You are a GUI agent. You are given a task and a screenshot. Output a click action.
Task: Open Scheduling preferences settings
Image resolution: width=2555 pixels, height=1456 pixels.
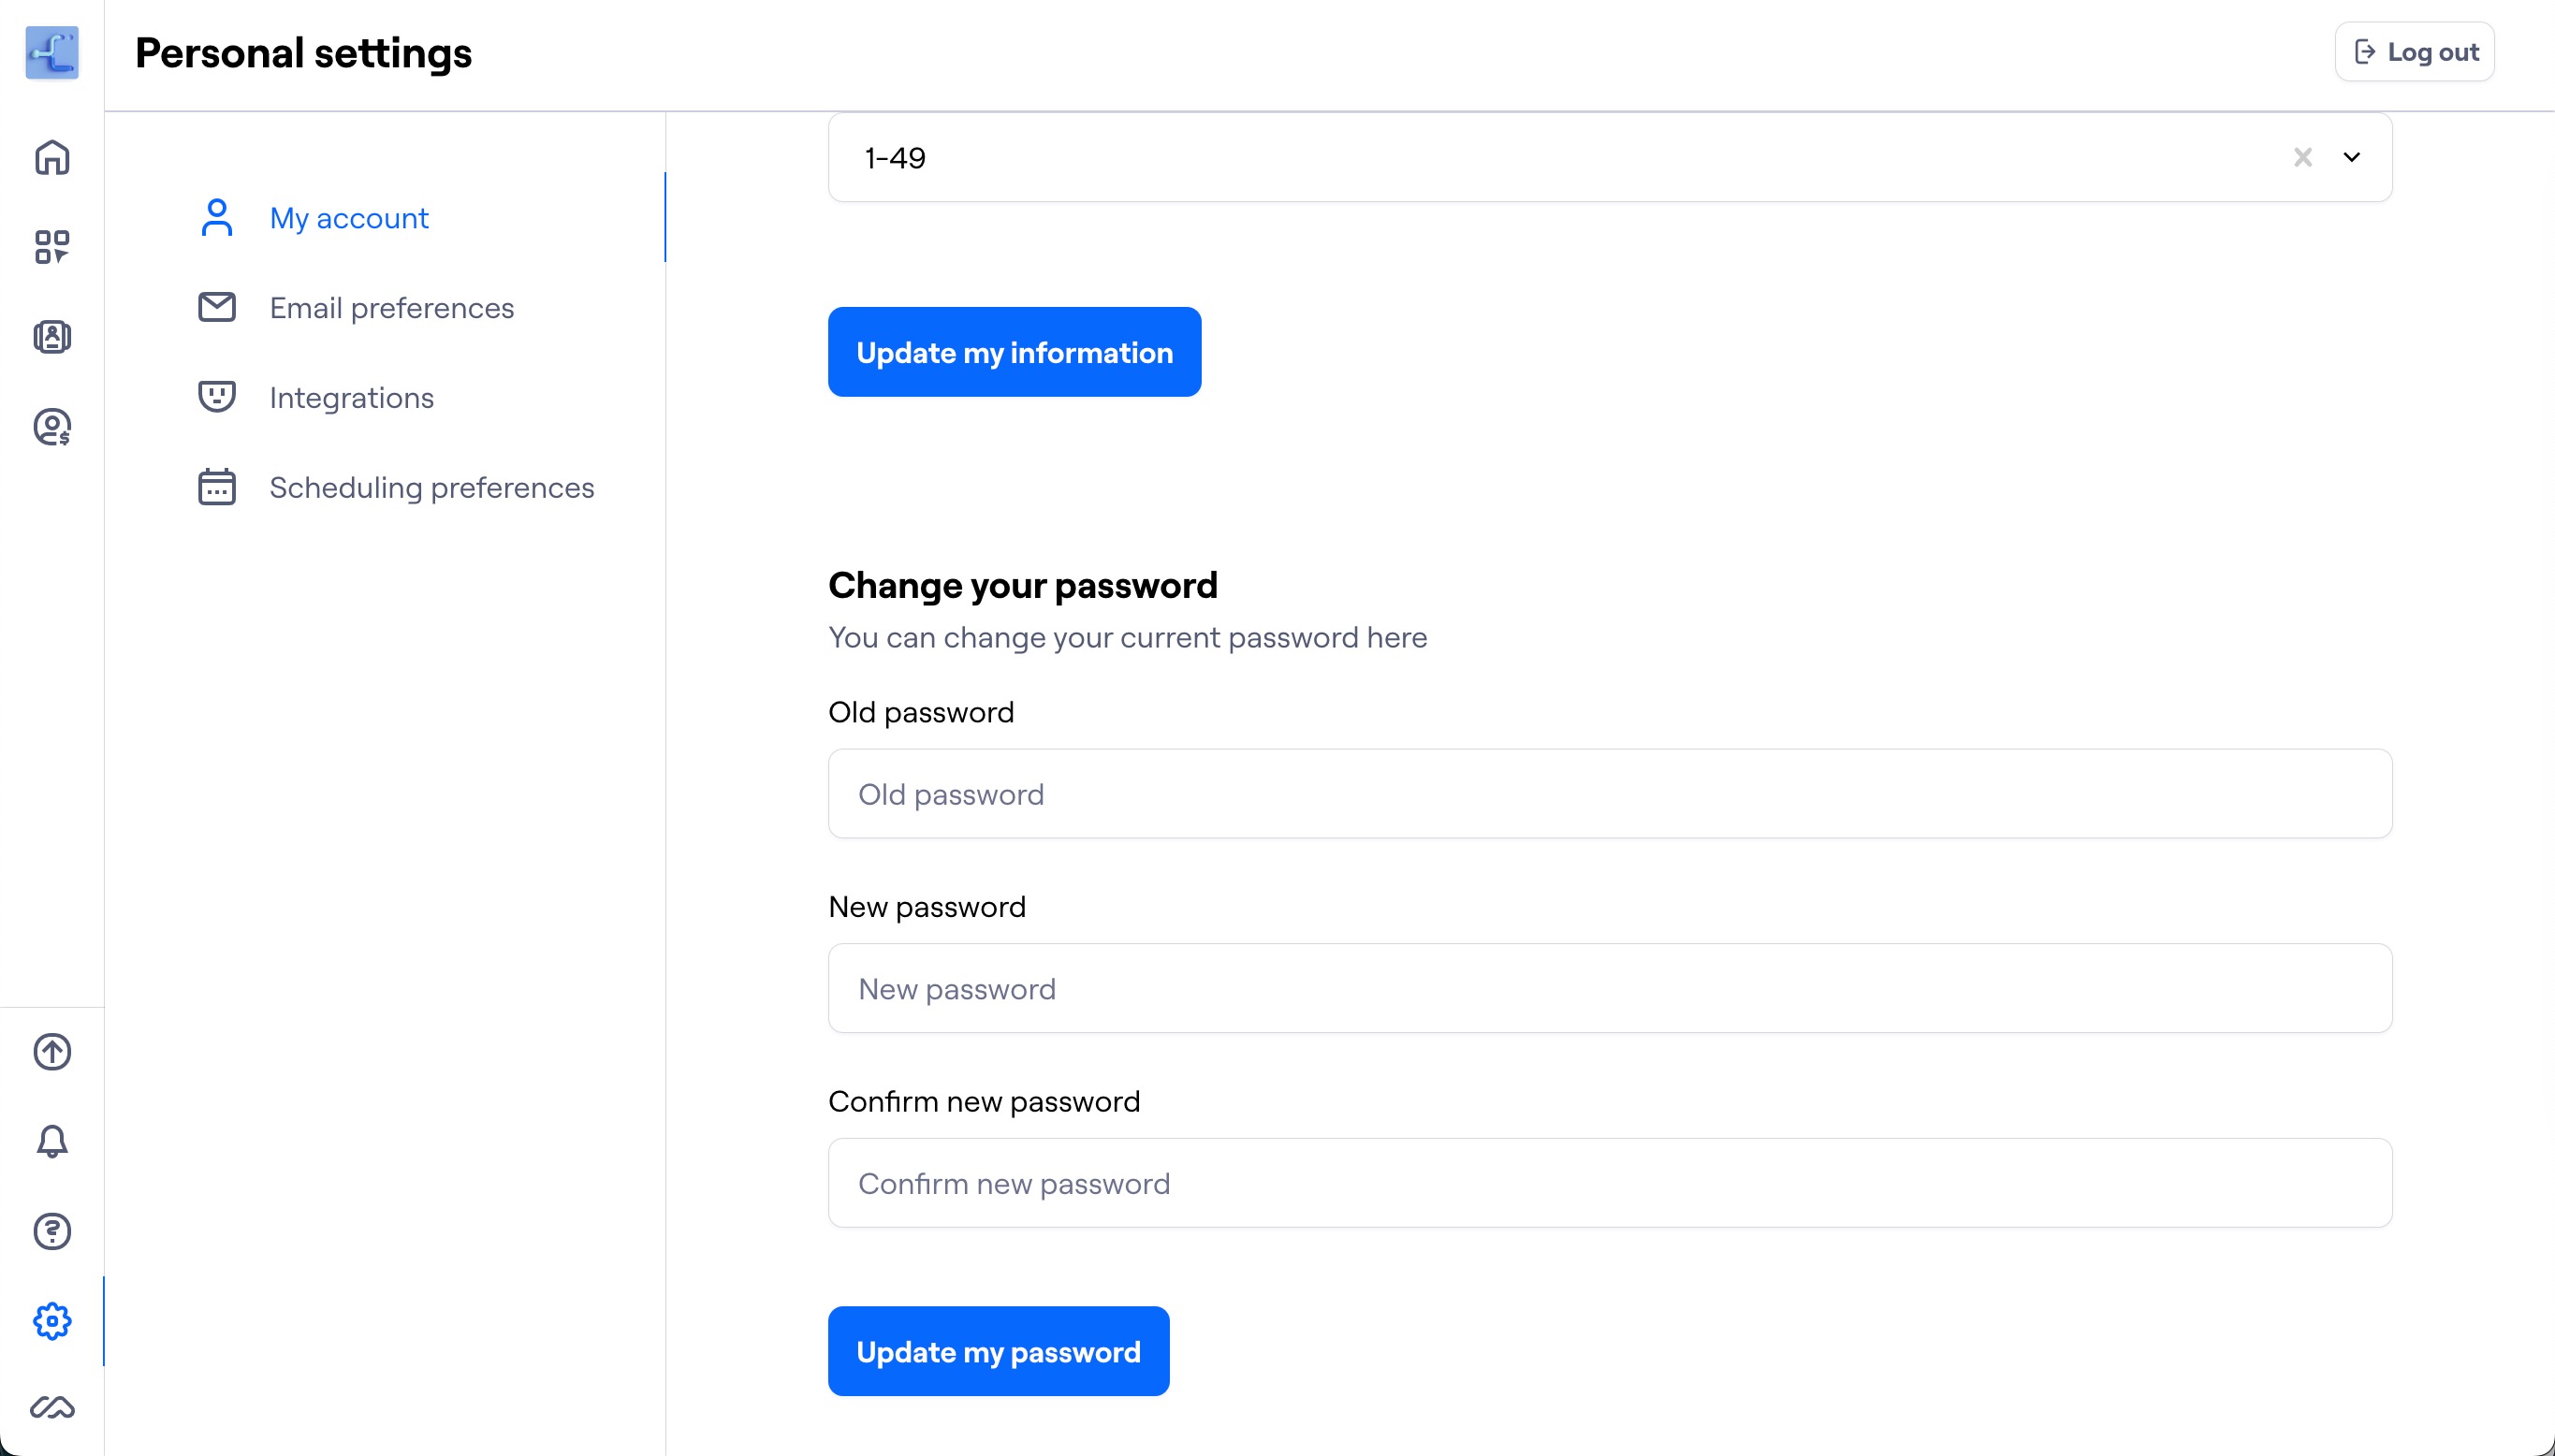point(431,487)
